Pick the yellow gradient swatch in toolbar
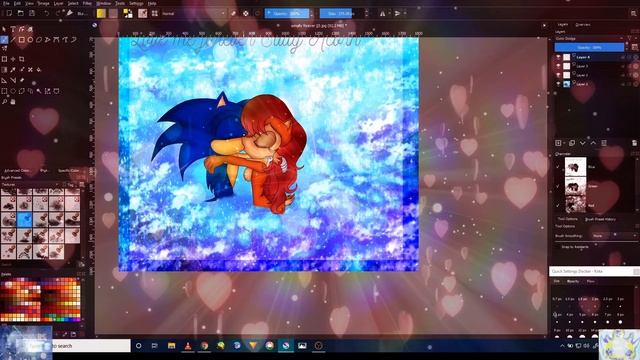 [x=101, y=13]
